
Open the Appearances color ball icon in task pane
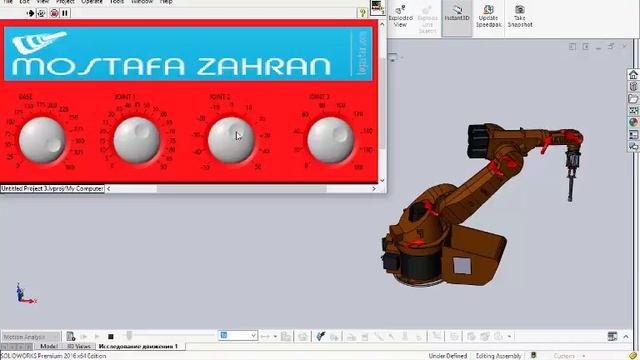633,122
